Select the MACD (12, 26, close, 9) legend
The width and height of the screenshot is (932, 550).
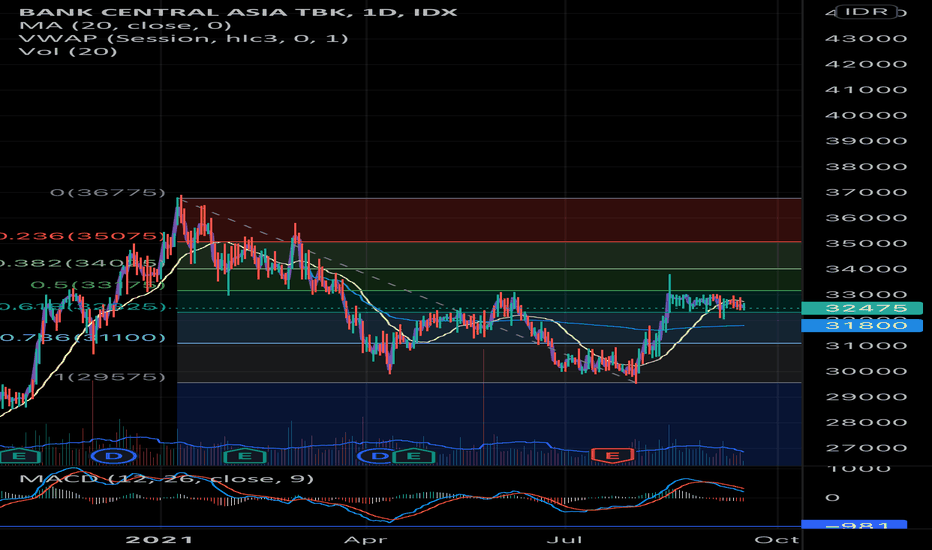point(166,479)
